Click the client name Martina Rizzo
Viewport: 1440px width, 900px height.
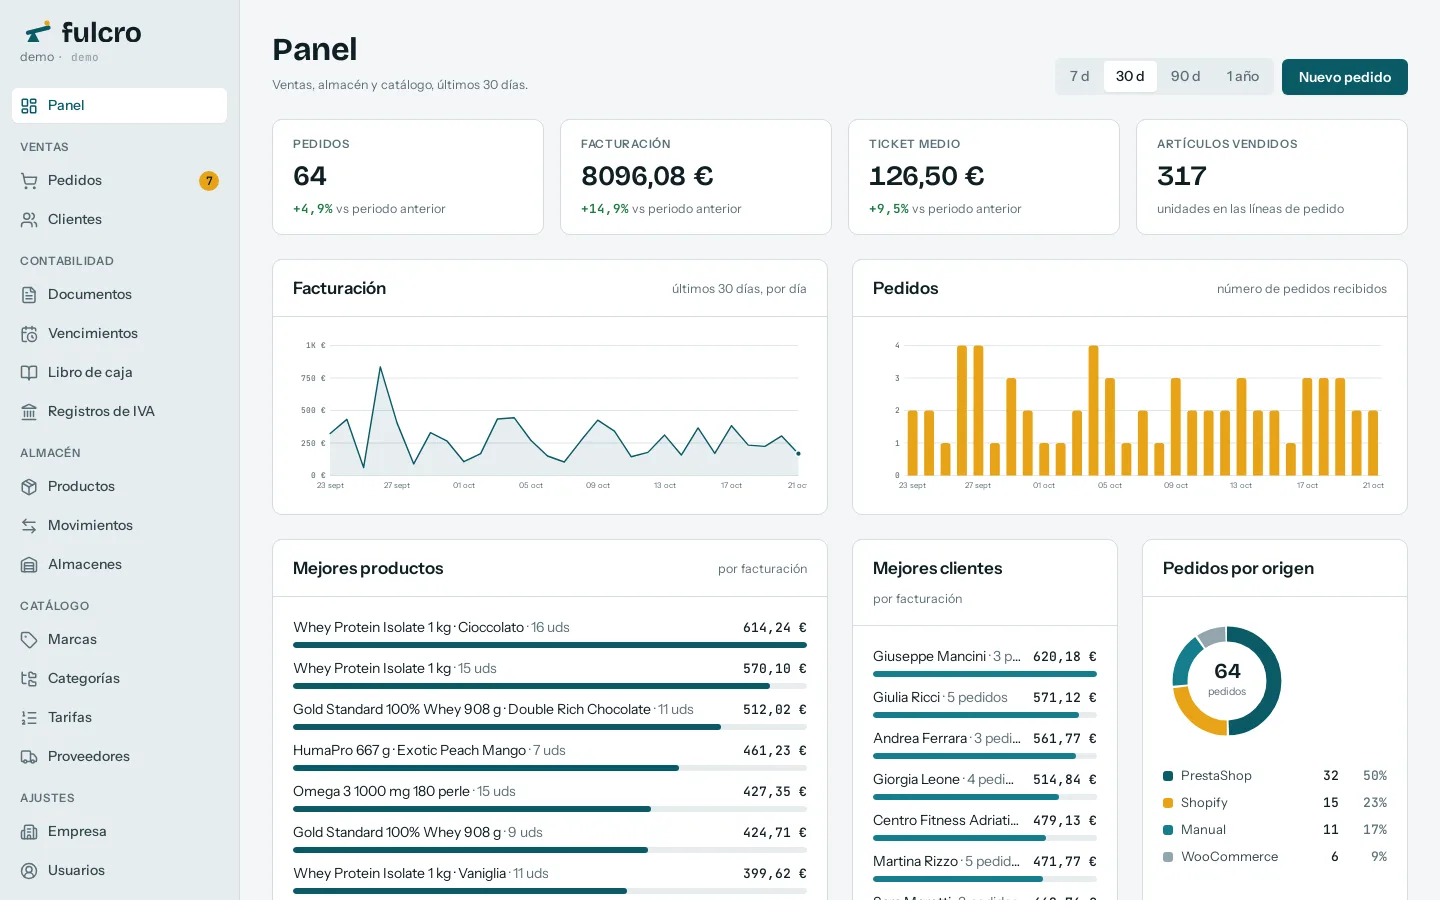click(916, 862)
